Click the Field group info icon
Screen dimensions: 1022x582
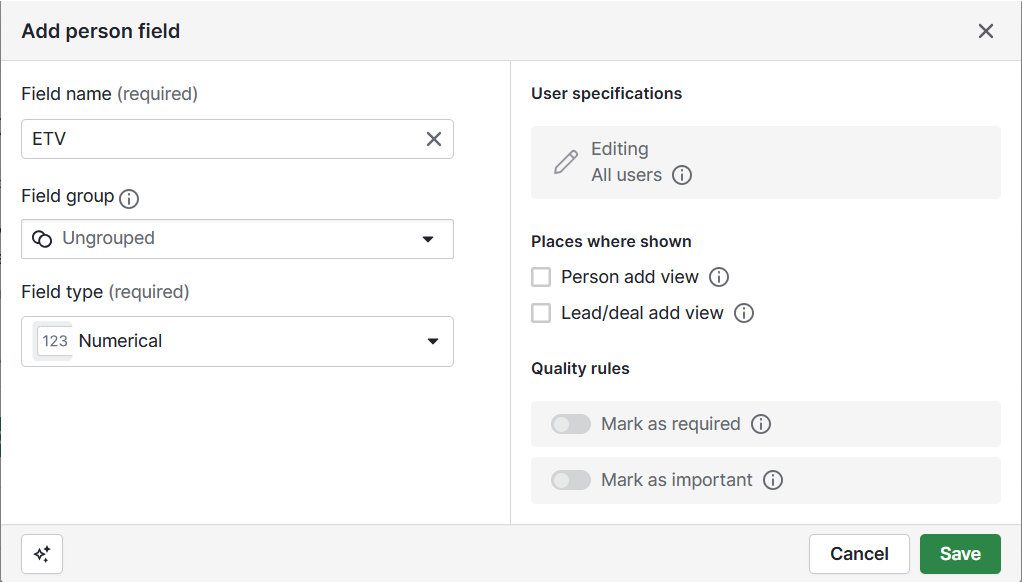[x=129, y=198]
